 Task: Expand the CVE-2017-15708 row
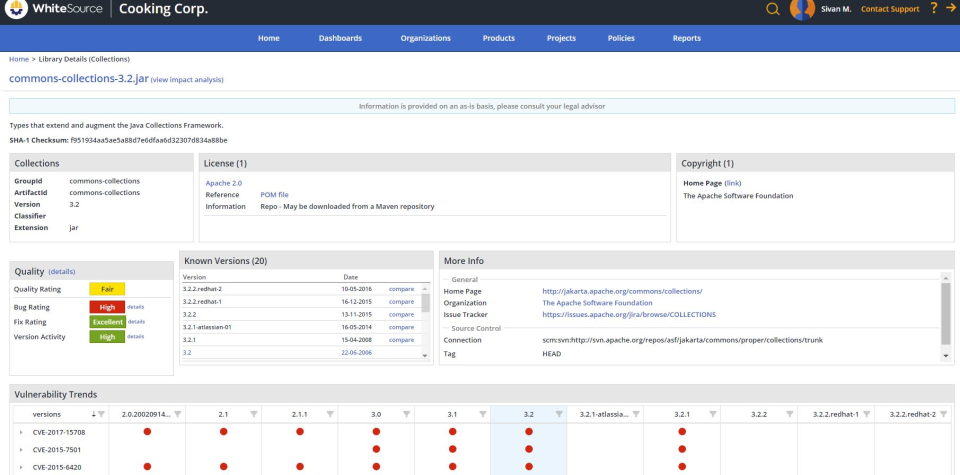pos(21,432)
